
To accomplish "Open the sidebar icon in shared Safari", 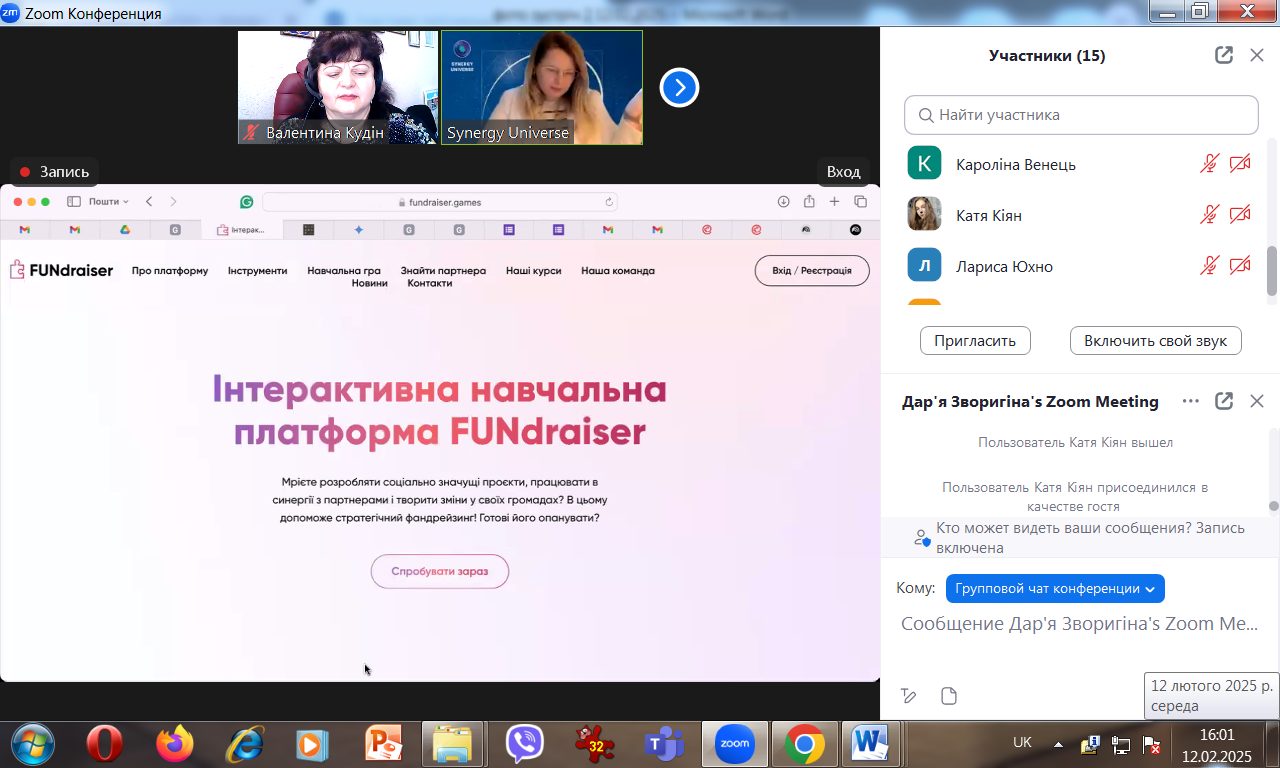I will [x=74, y=202].
